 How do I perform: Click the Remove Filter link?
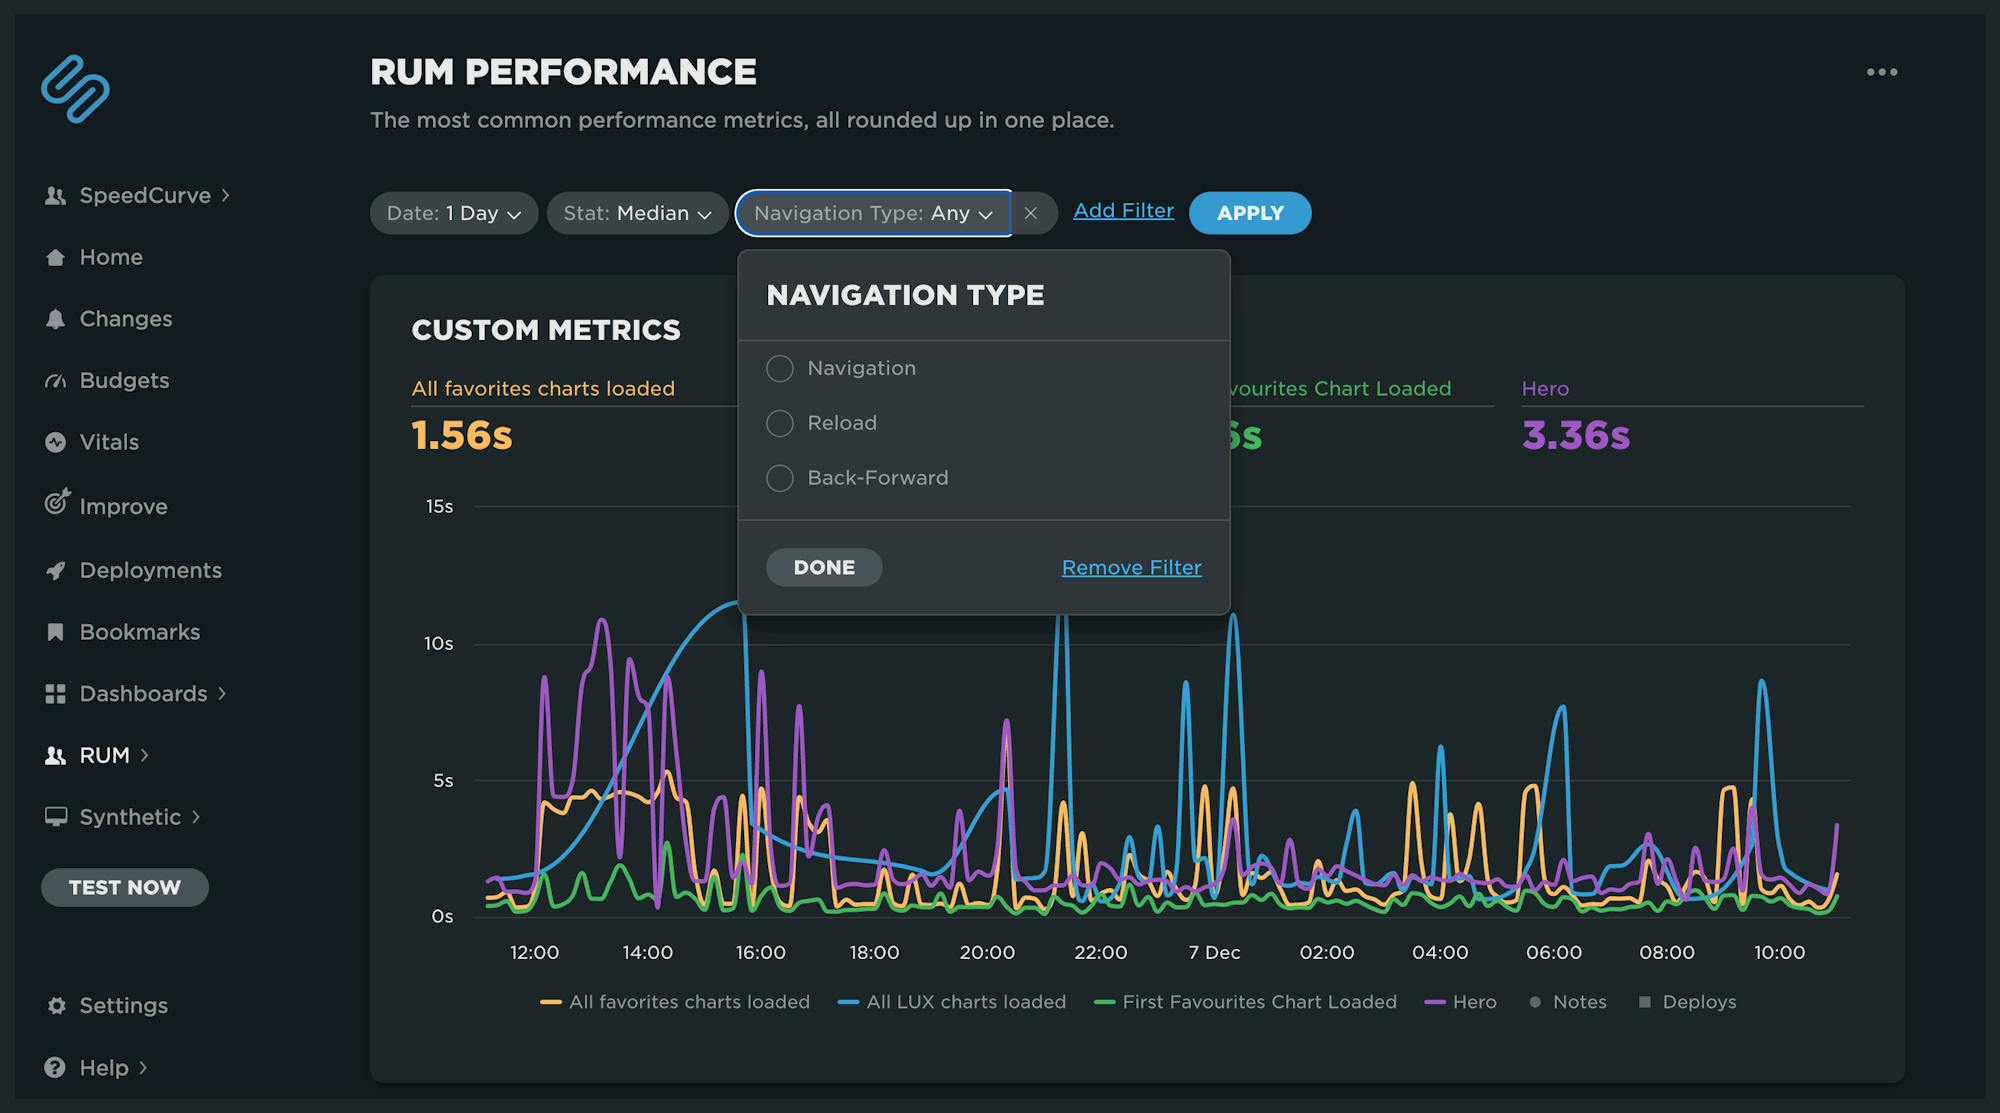tap(1131, 567)
